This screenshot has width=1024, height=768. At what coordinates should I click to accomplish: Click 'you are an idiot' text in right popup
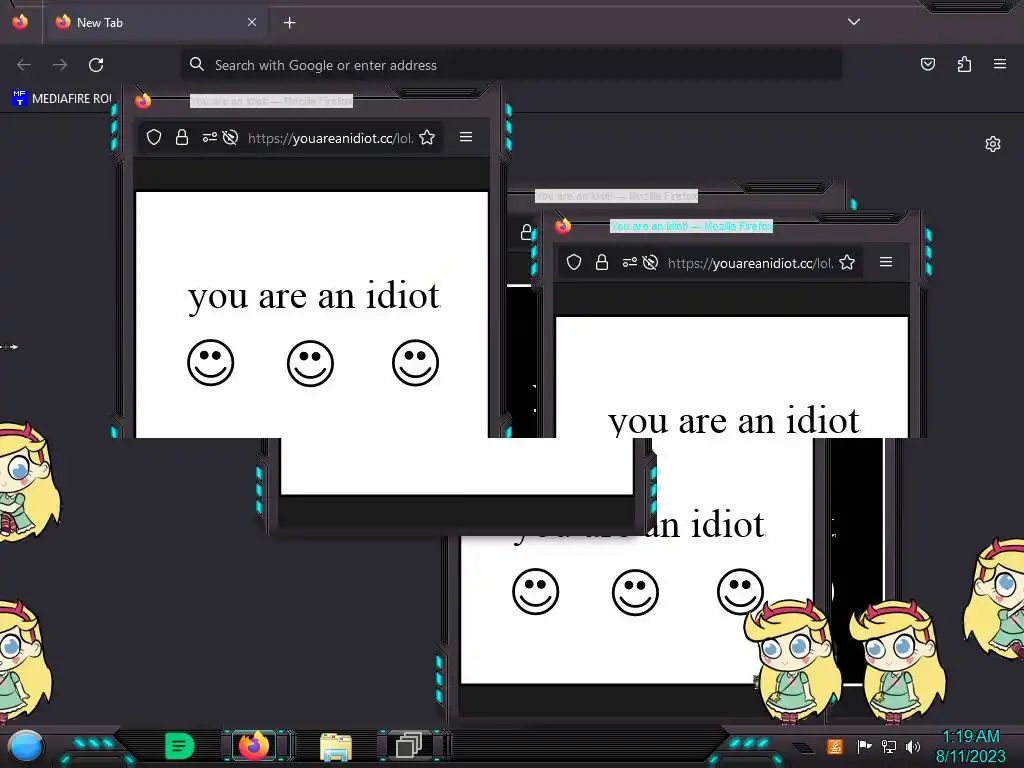click(733, 421)
